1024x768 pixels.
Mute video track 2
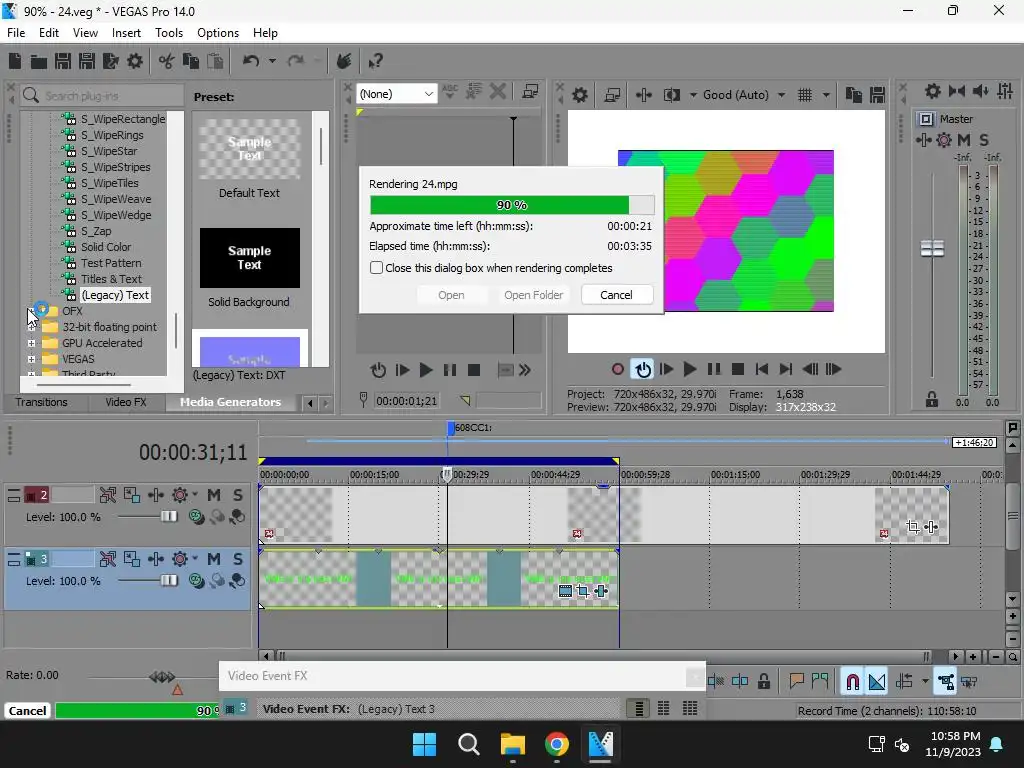coord(214,495)
